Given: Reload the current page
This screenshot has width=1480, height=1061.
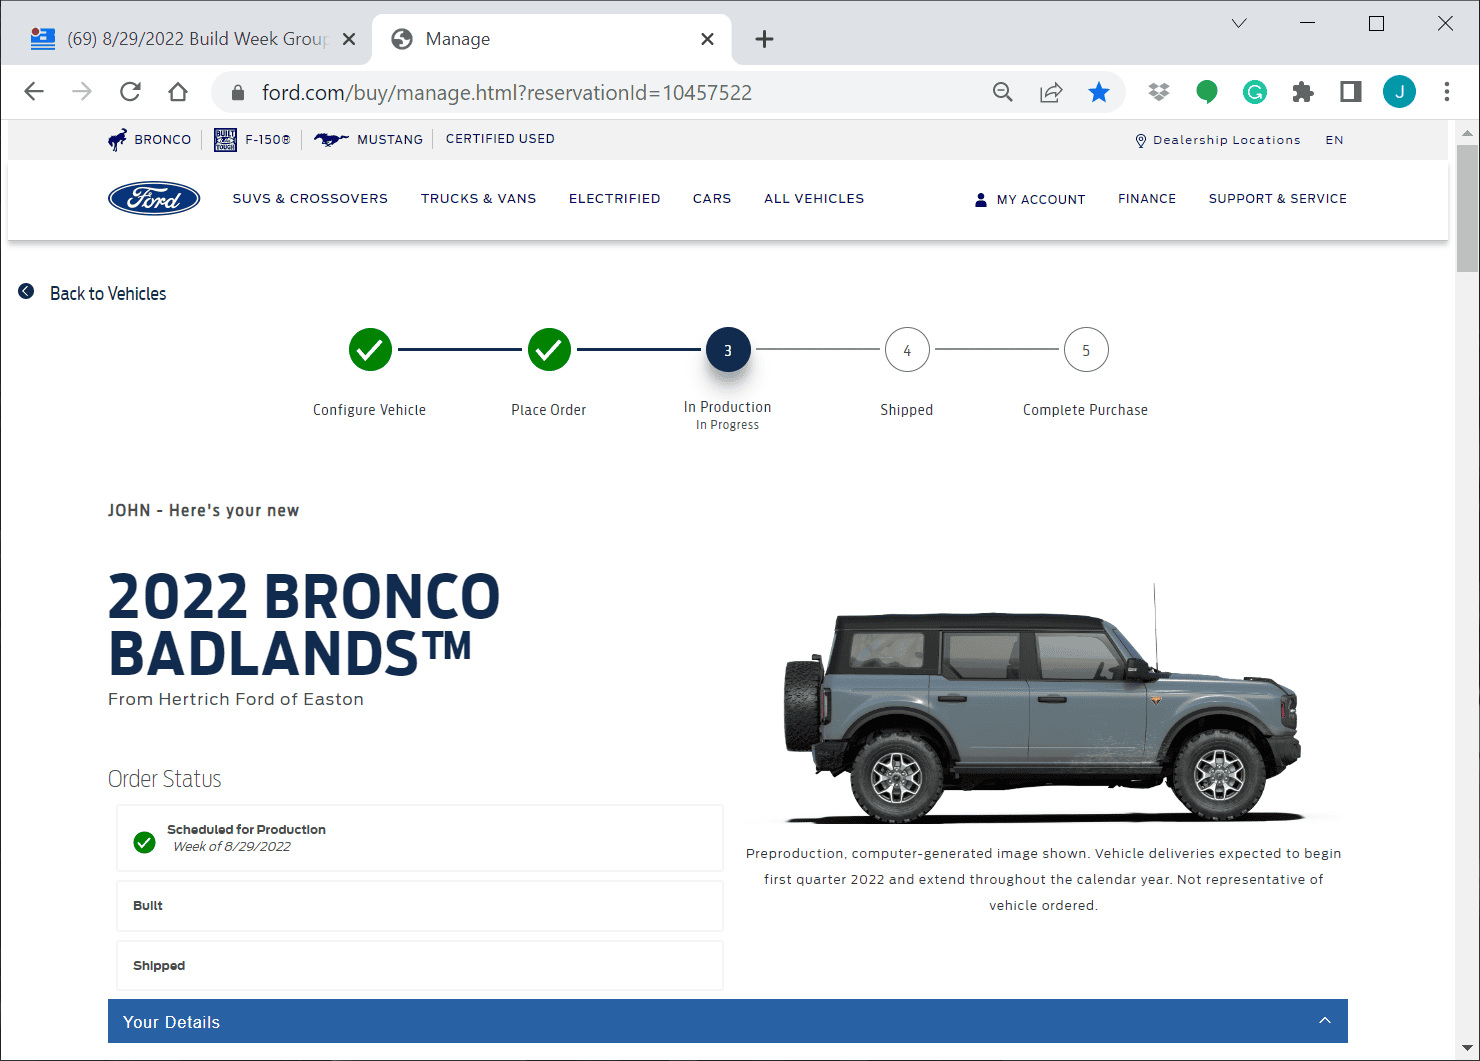Looking at the screenshot, I should [x=130, y=92].
